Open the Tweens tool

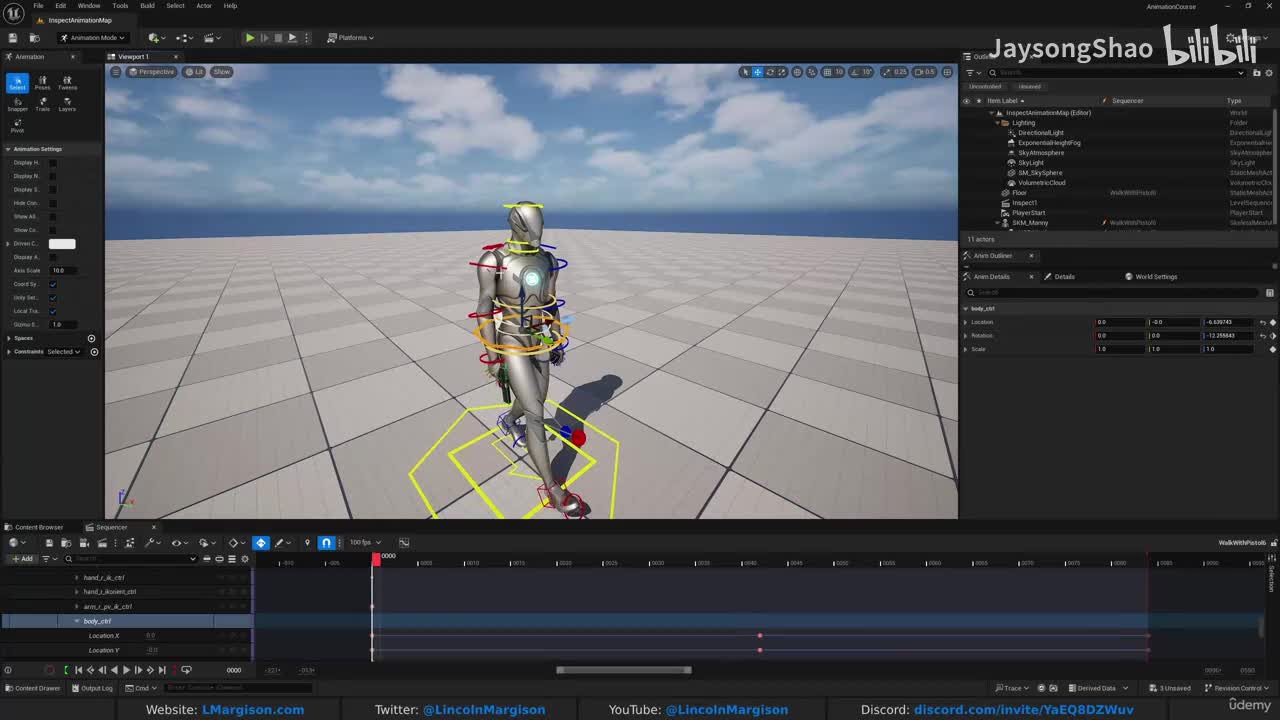[67, 83]
